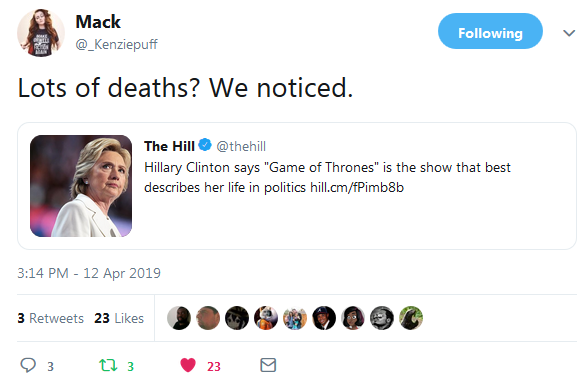
Task: Open last liker's avatar in the row
Action: [411, 318]
